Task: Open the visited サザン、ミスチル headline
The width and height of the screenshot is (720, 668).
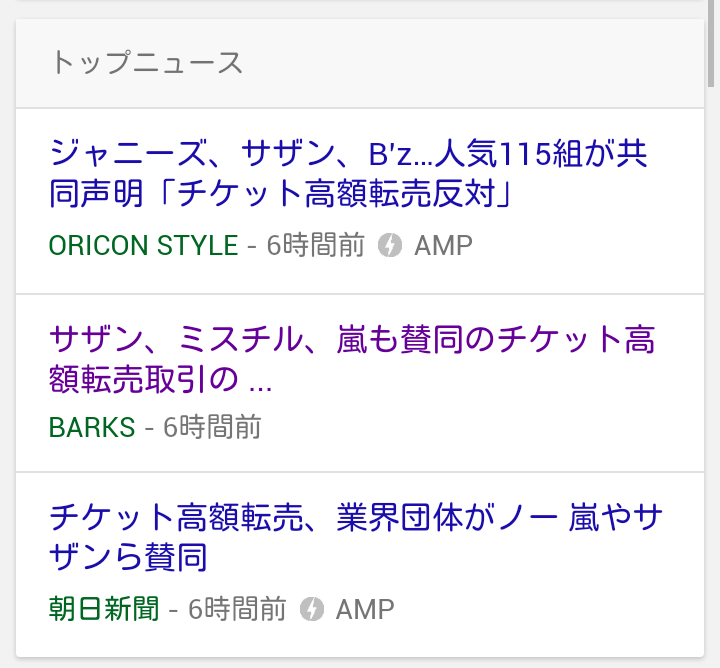Action: click(x=351, y=340)
